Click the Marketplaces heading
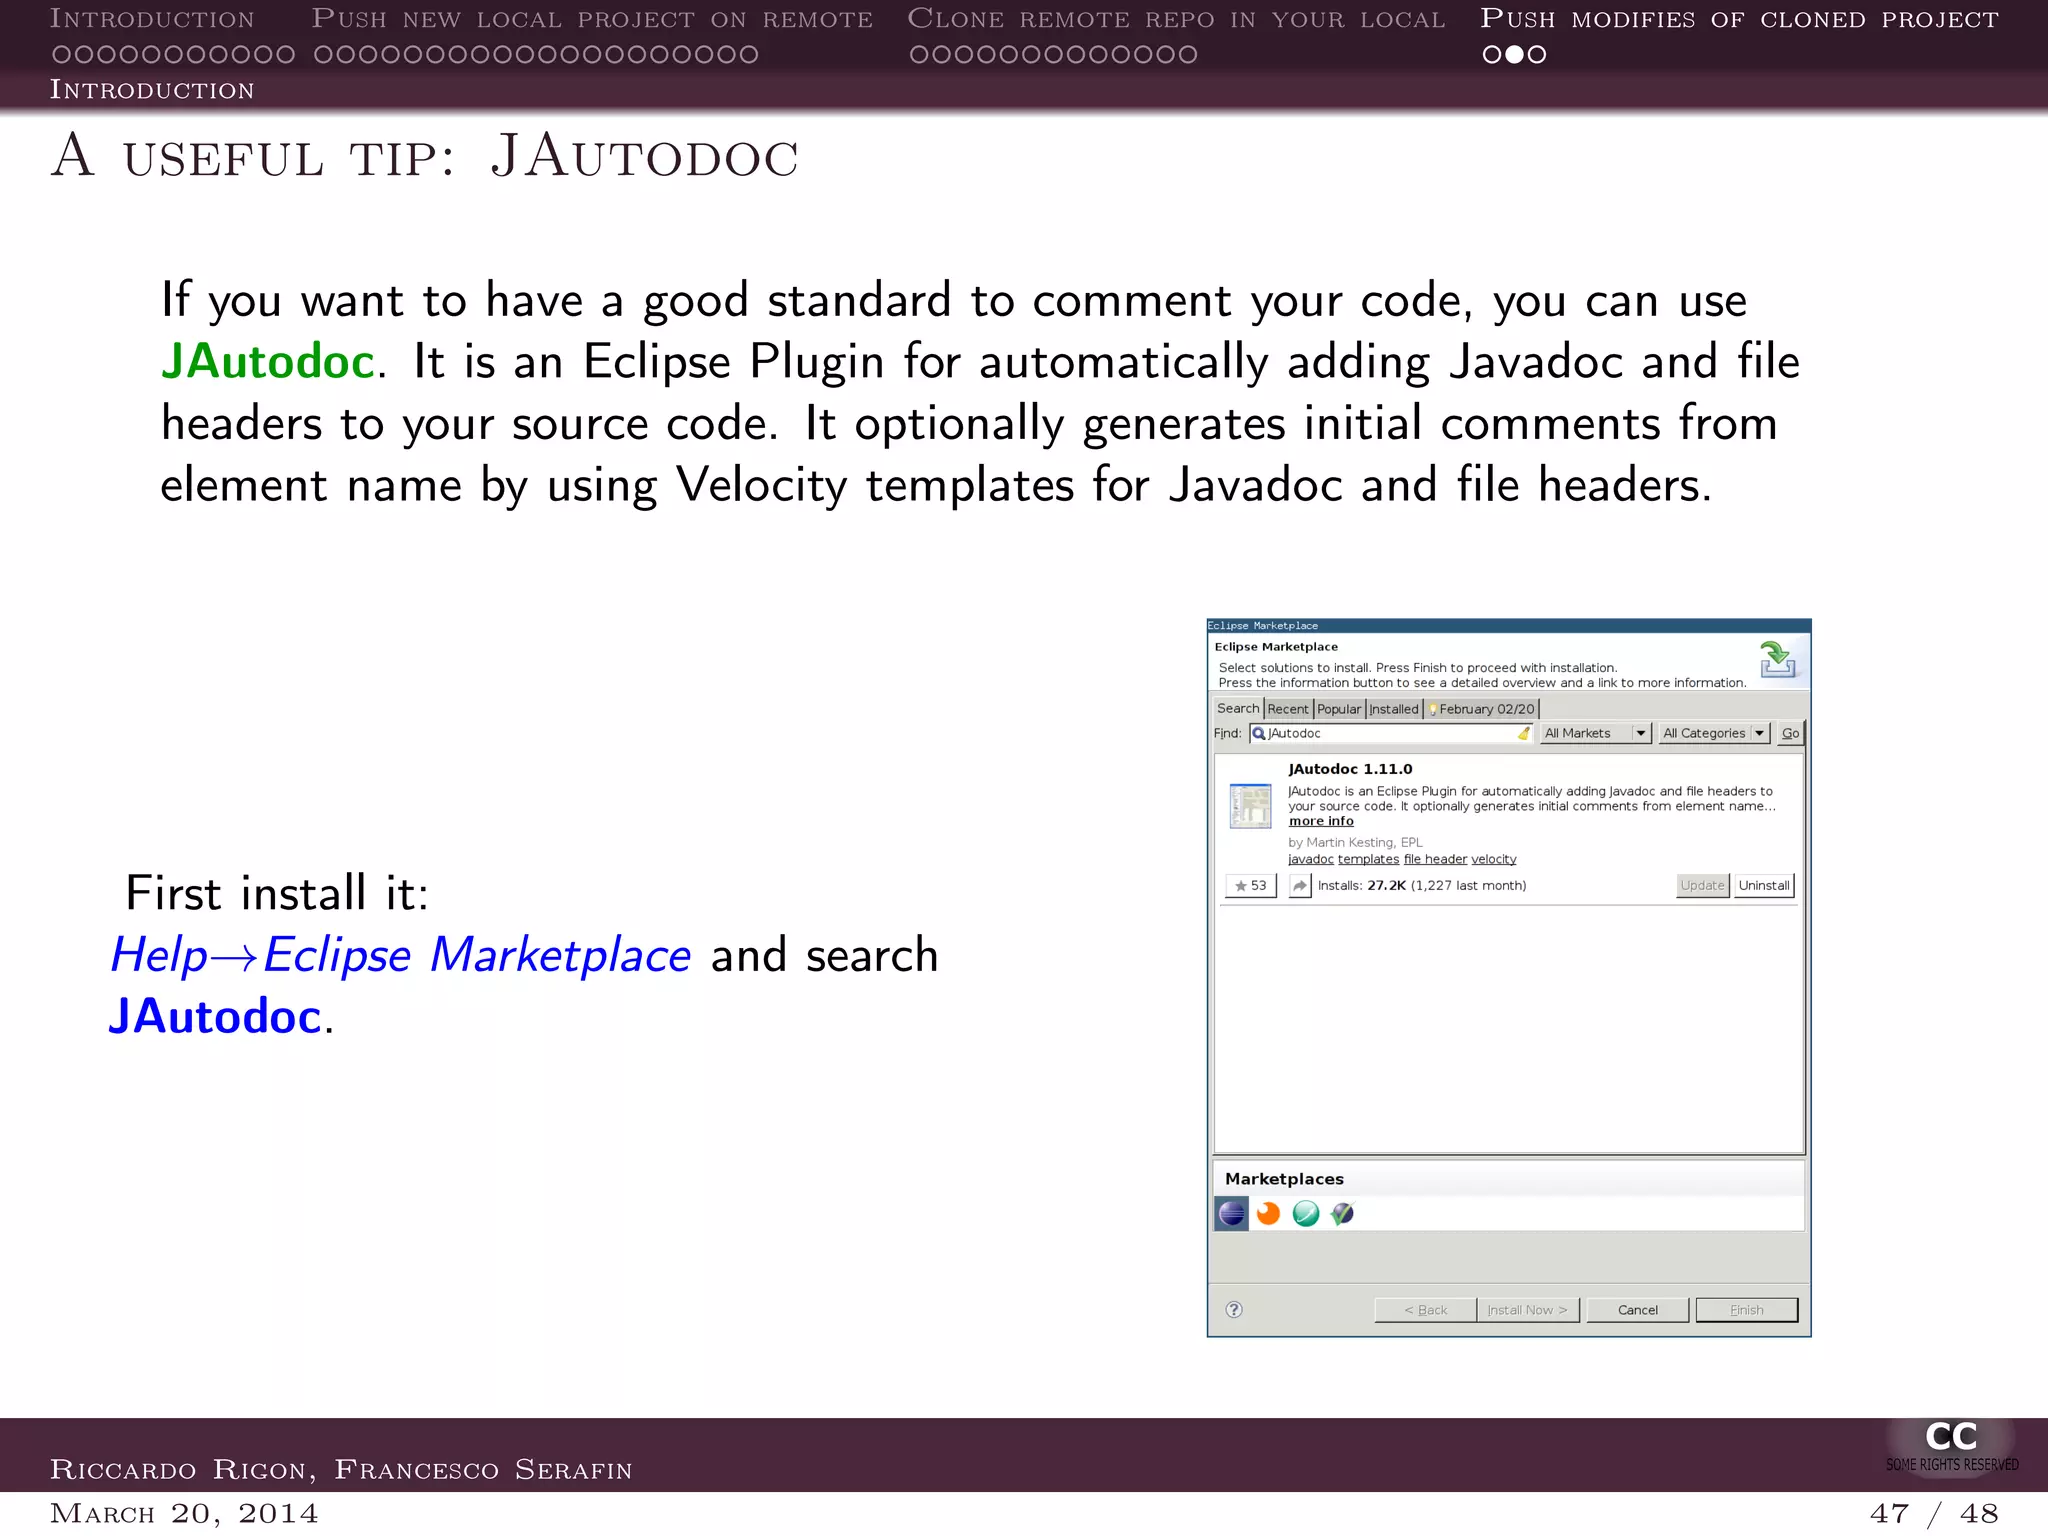 click(1284, 1179)
